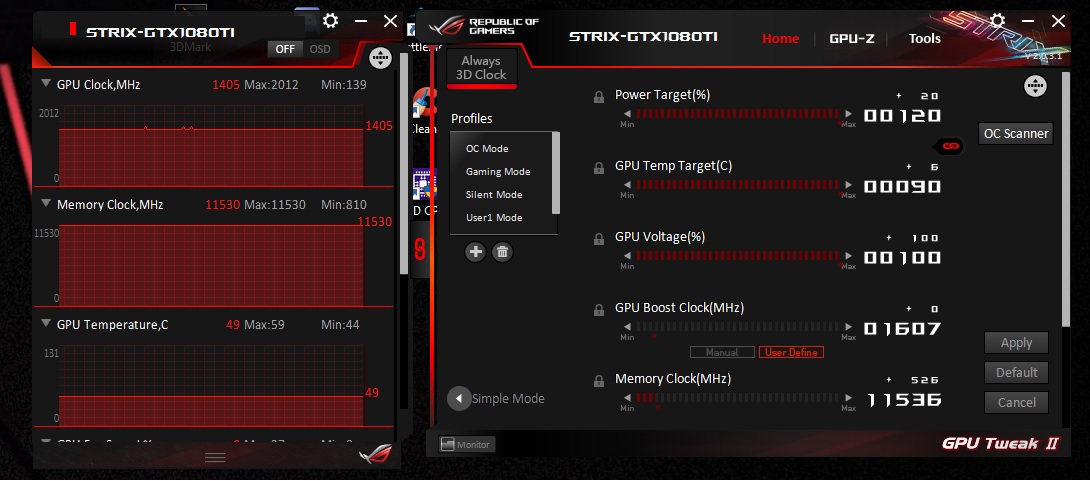This screenshot has height=481, width=1090.
Task: Unlock the GPU Voltage padlock
Action: pos(599,239)
